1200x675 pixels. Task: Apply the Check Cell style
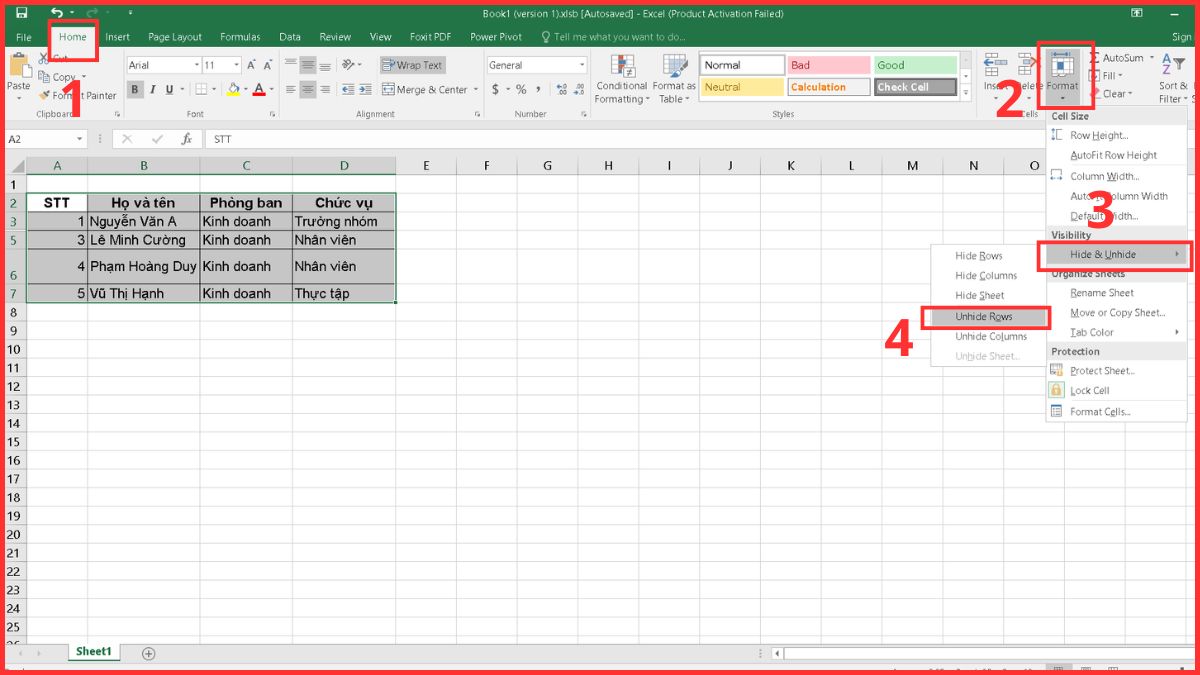click(x=915, y=87)
